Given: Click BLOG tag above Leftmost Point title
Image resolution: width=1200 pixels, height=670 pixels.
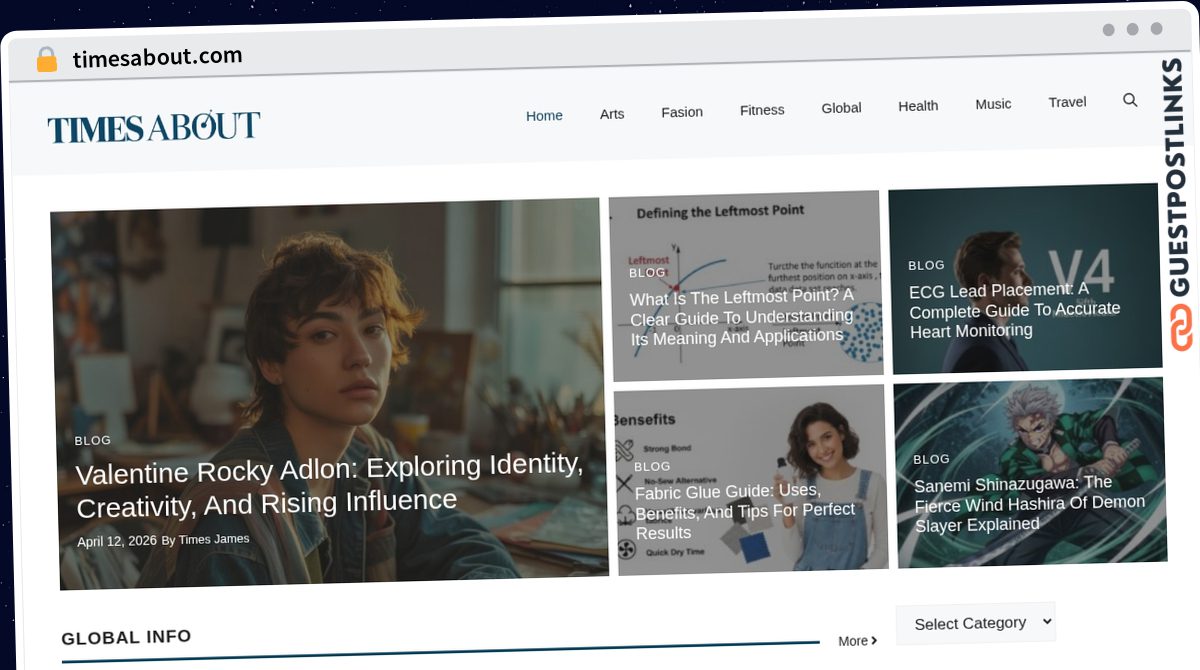Looking at the screenshot, I should (x=647, y=272).
